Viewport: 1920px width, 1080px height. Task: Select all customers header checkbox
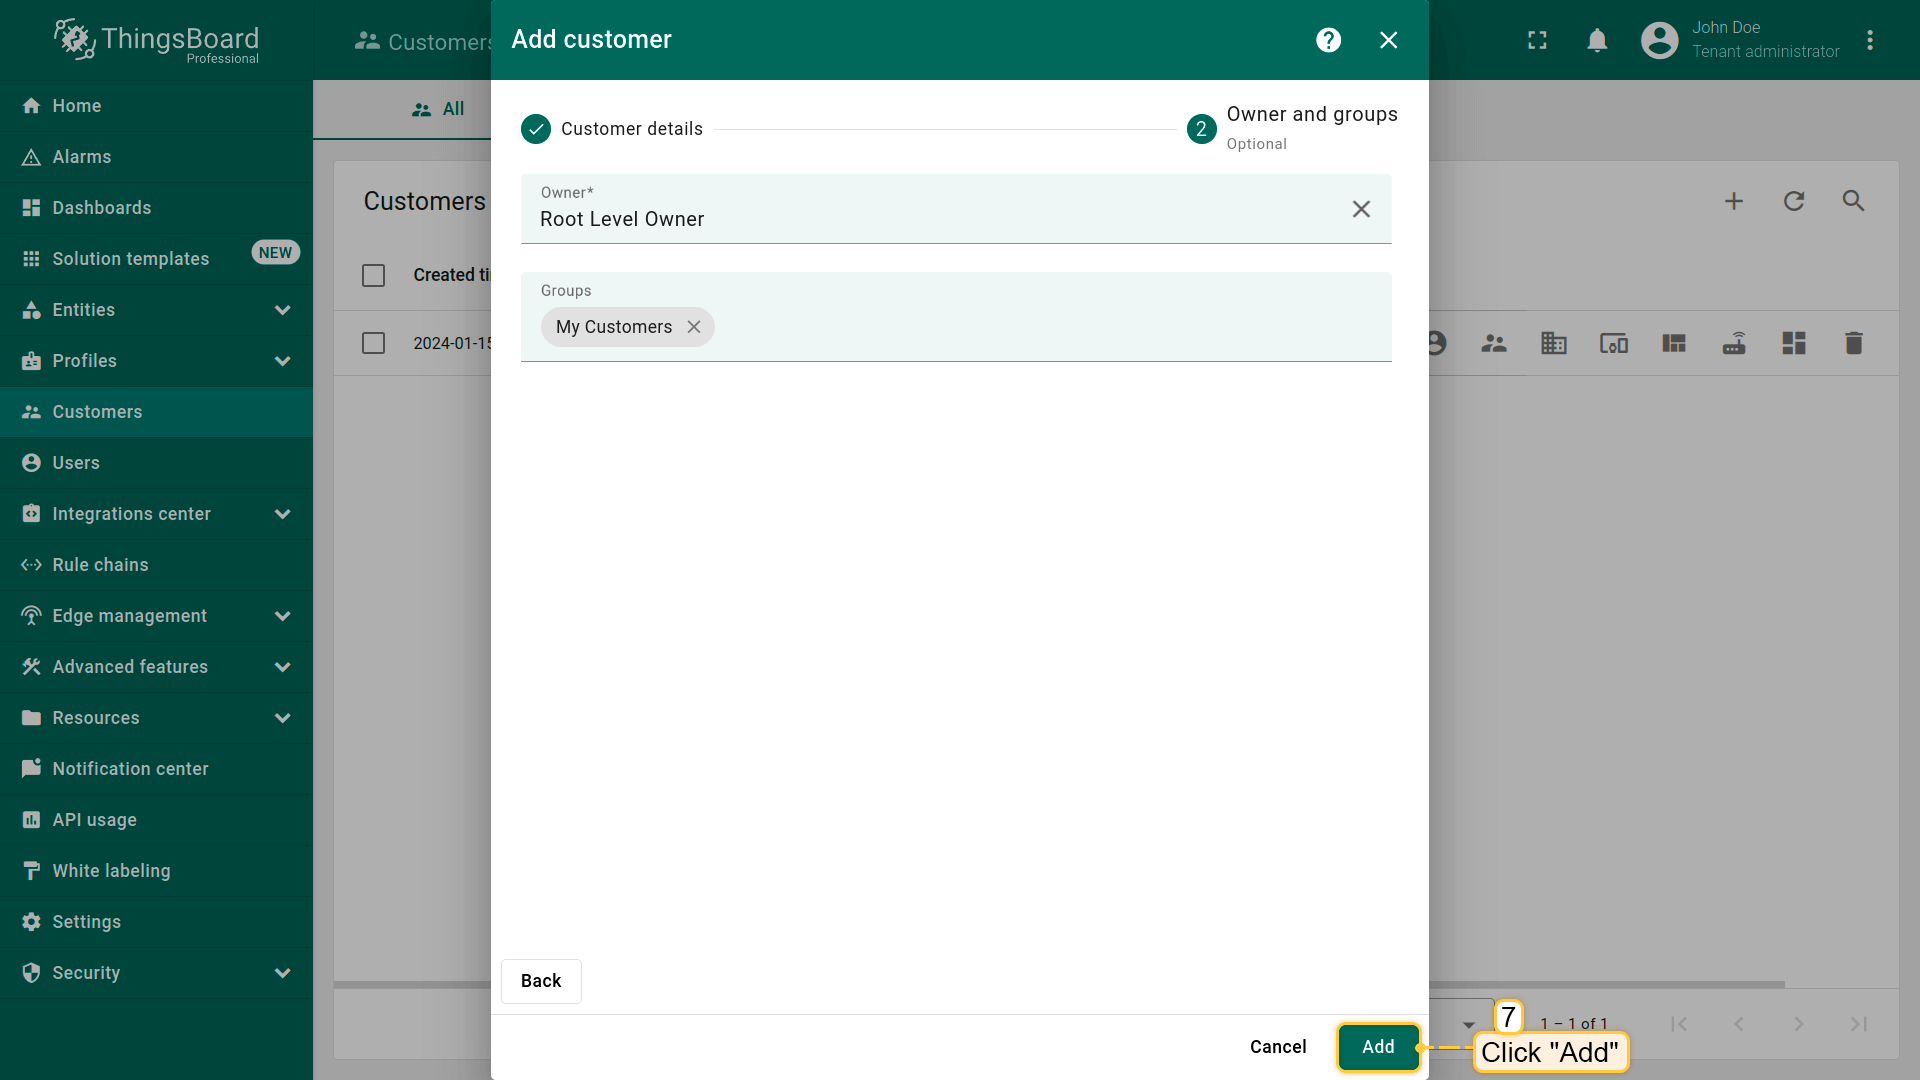[373, 275]
